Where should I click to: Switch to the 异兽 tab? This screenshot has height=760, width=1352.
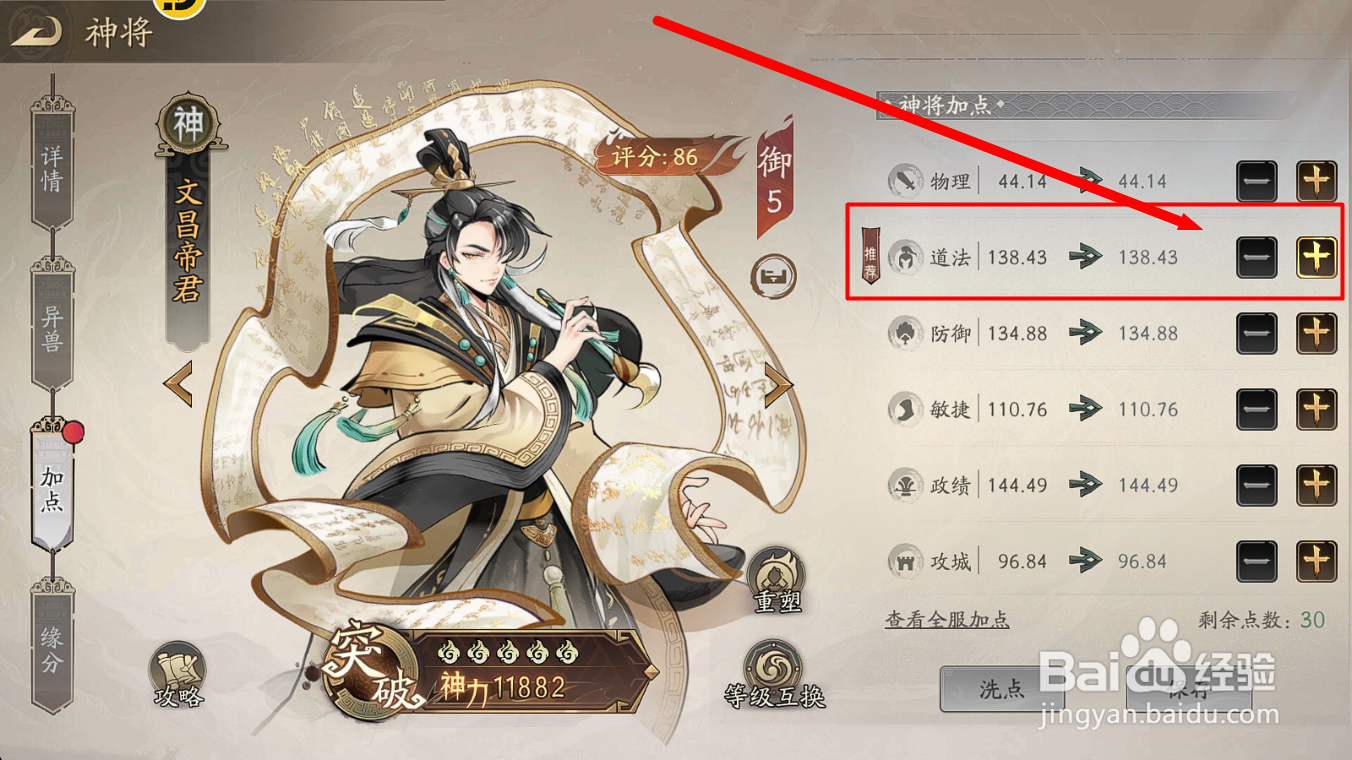52,328
